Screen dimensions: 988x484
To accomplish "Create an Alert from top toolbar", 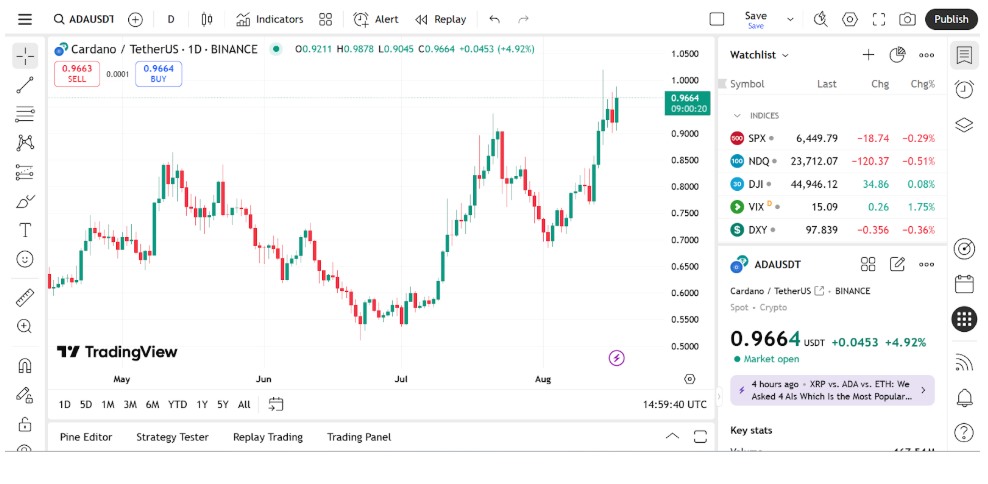I will pyautogui.click(x=376, y=19).
